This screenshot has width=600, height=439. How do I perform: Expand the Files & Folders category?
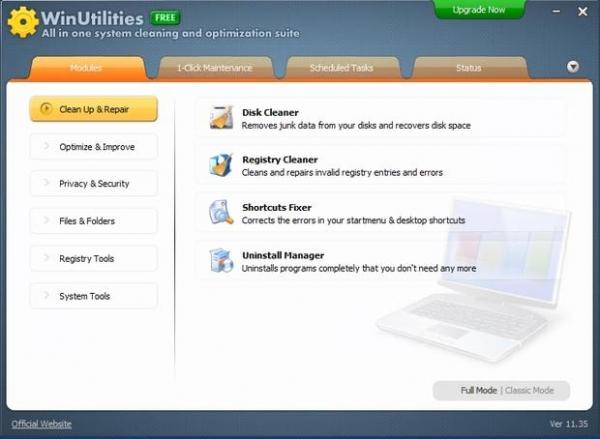pyautogui.click(x=93, y=221)
